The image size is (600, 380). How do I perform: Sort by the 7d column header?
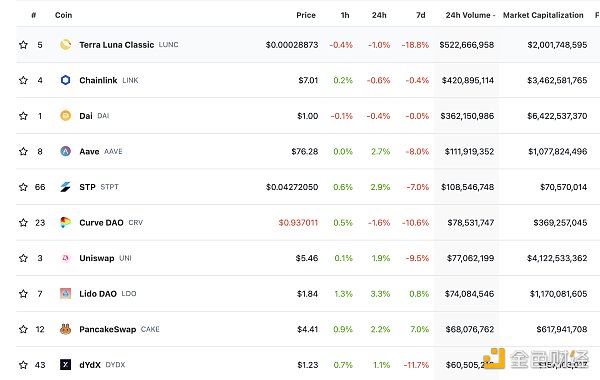421,15
